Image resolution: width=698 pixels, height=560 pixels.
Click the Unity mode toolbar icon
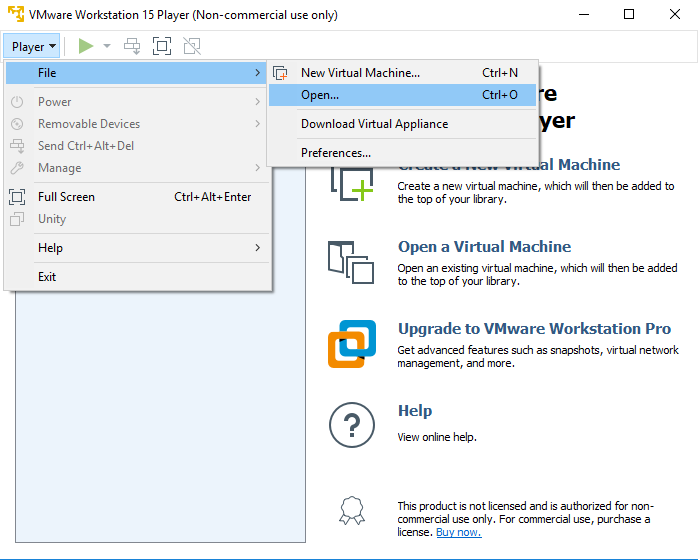pyautogui.click(x=192, y=46)
